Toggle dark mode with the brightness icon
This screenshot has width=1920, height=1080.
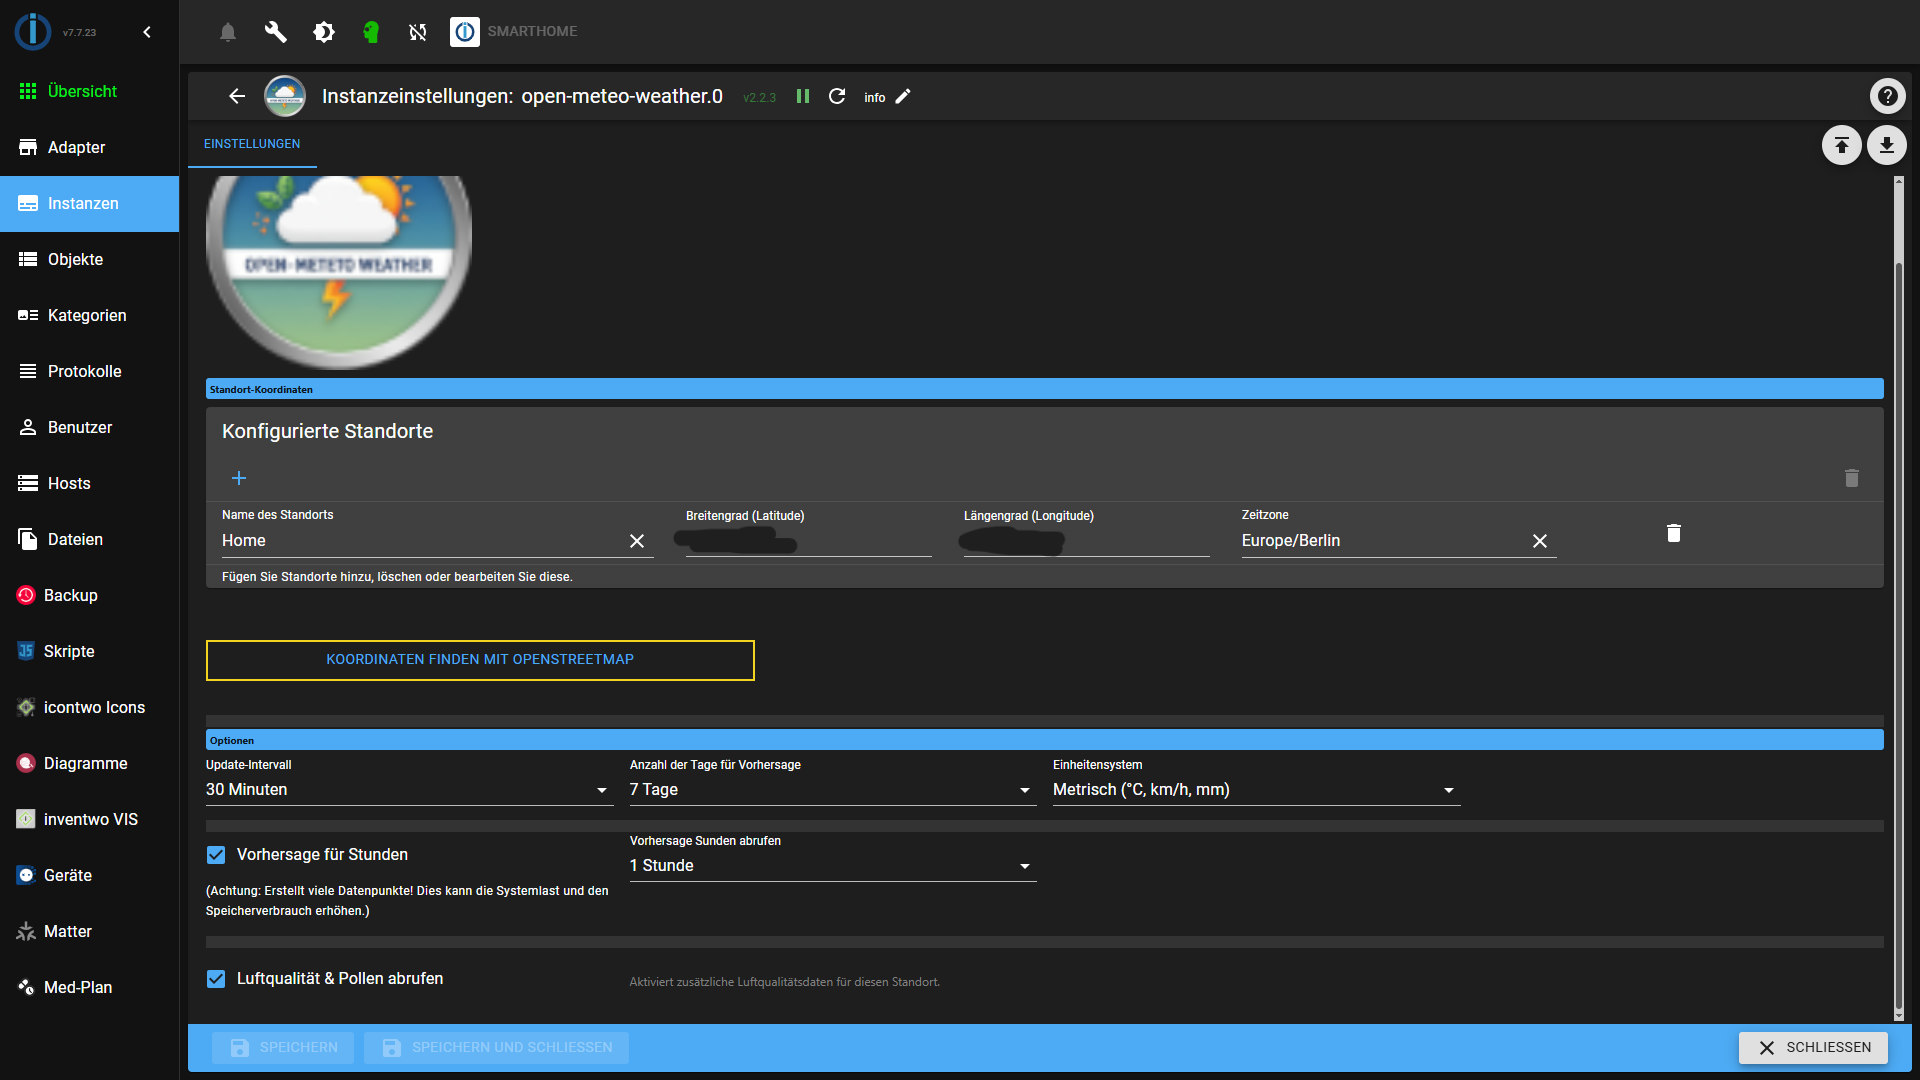coord(323,31)
